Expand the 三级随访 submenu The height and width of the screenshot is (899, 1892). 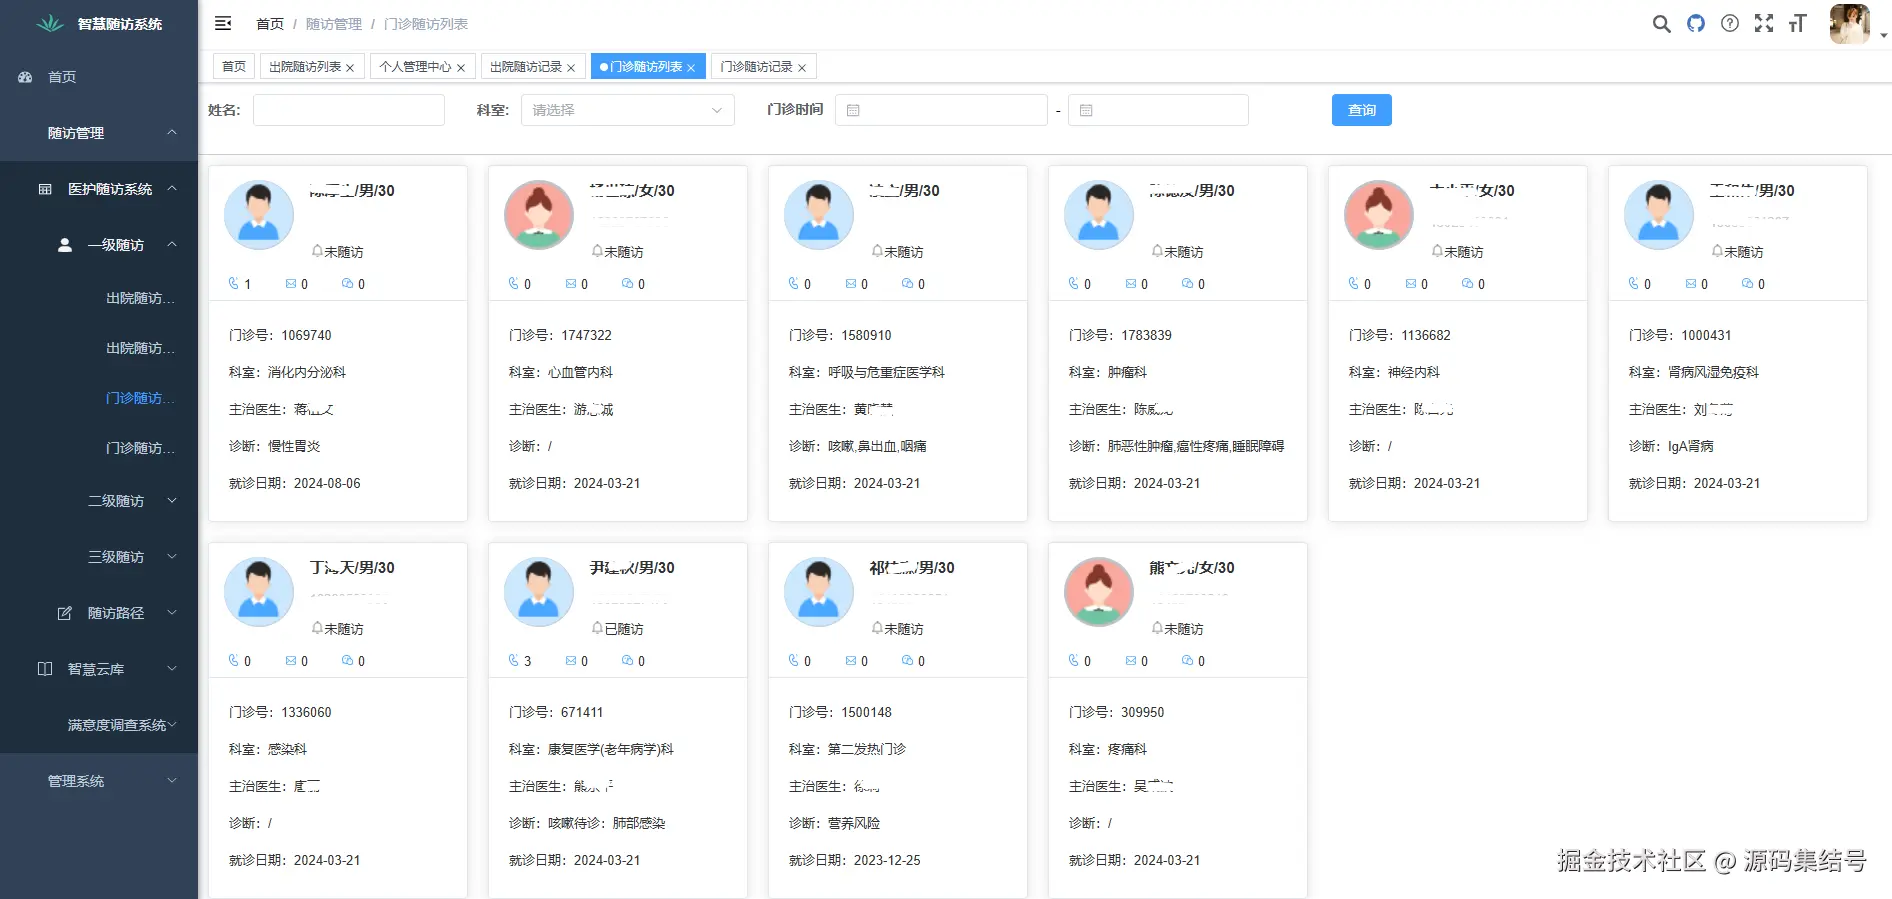(x=99, y=557)
